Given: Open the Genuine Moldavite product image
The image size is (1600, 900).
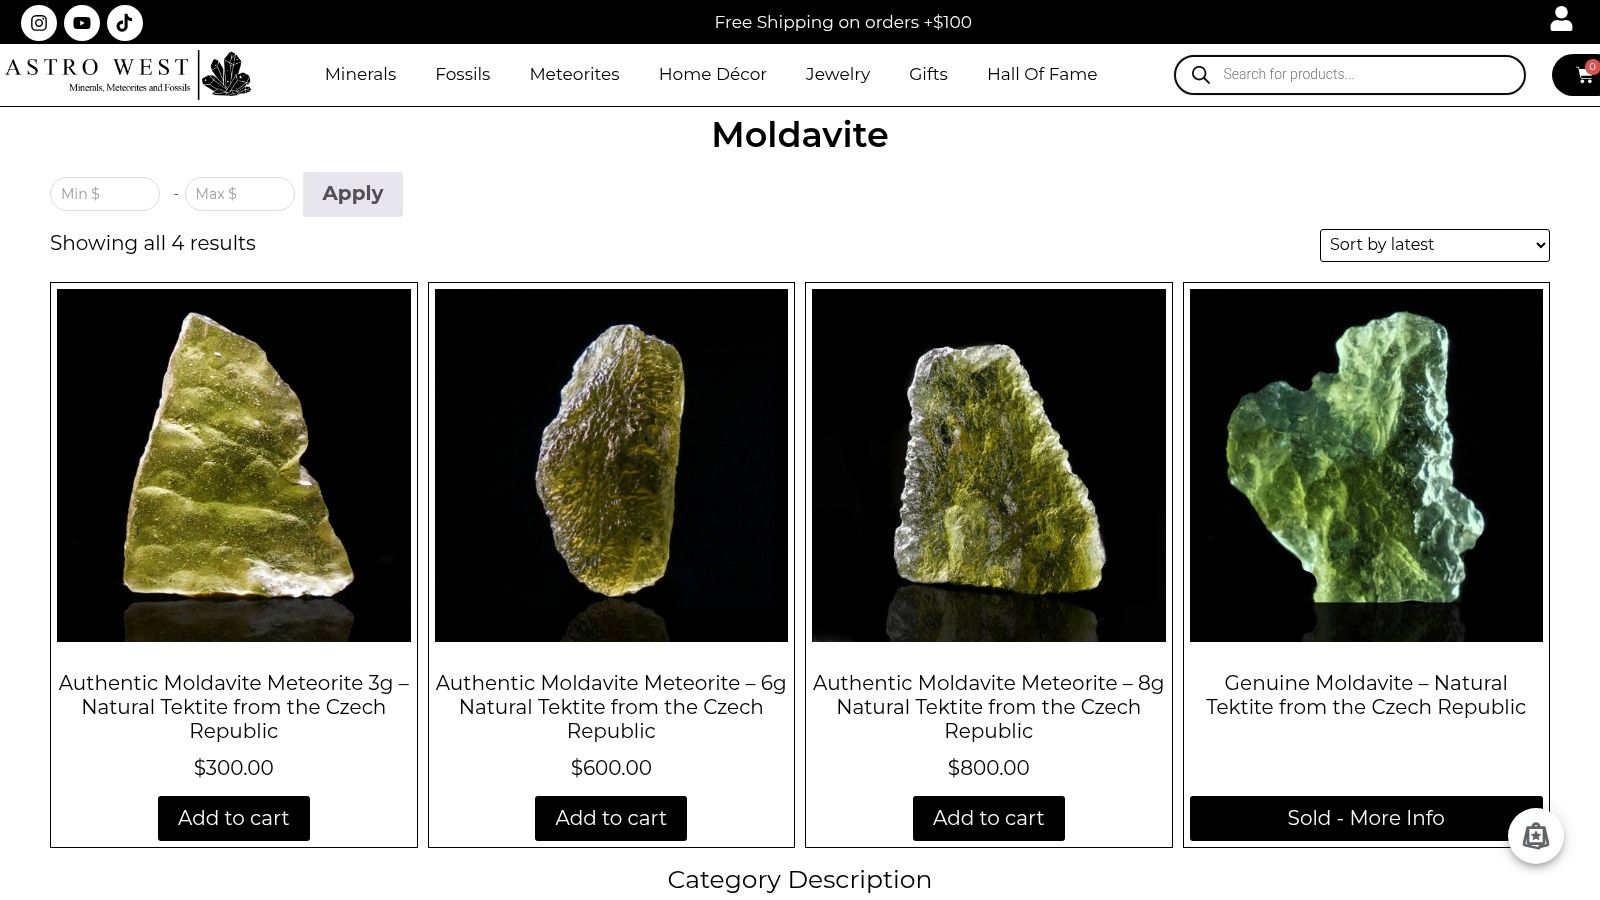Looking at the screenshot, I should [x=1366, y=465].
